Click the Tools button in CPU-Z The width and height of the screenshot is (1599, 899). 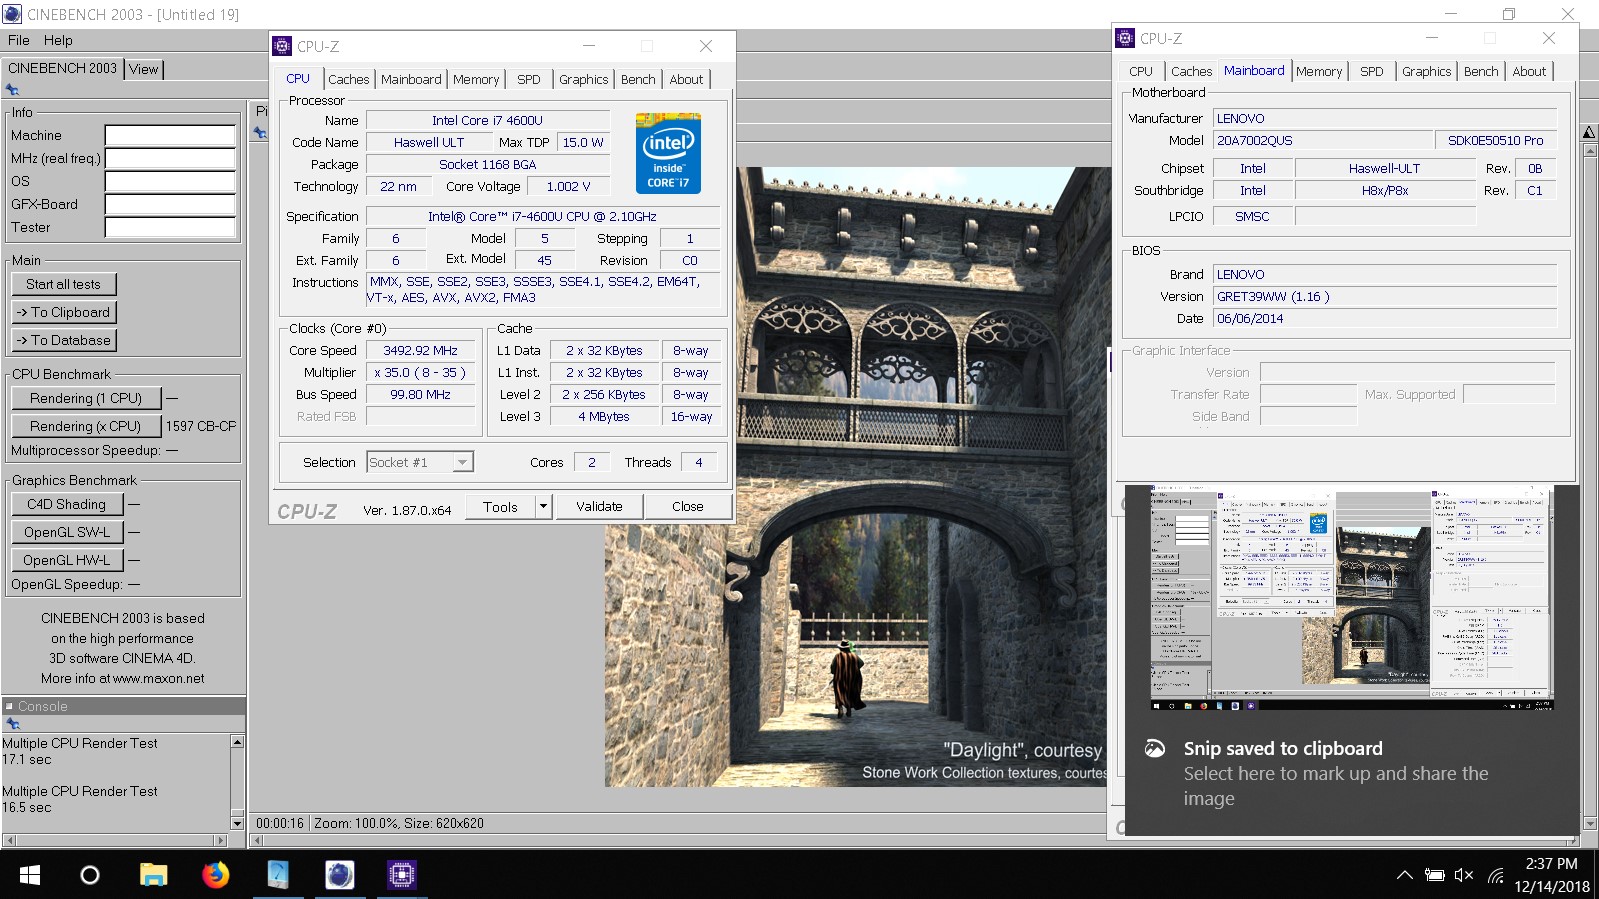(500, 507)
